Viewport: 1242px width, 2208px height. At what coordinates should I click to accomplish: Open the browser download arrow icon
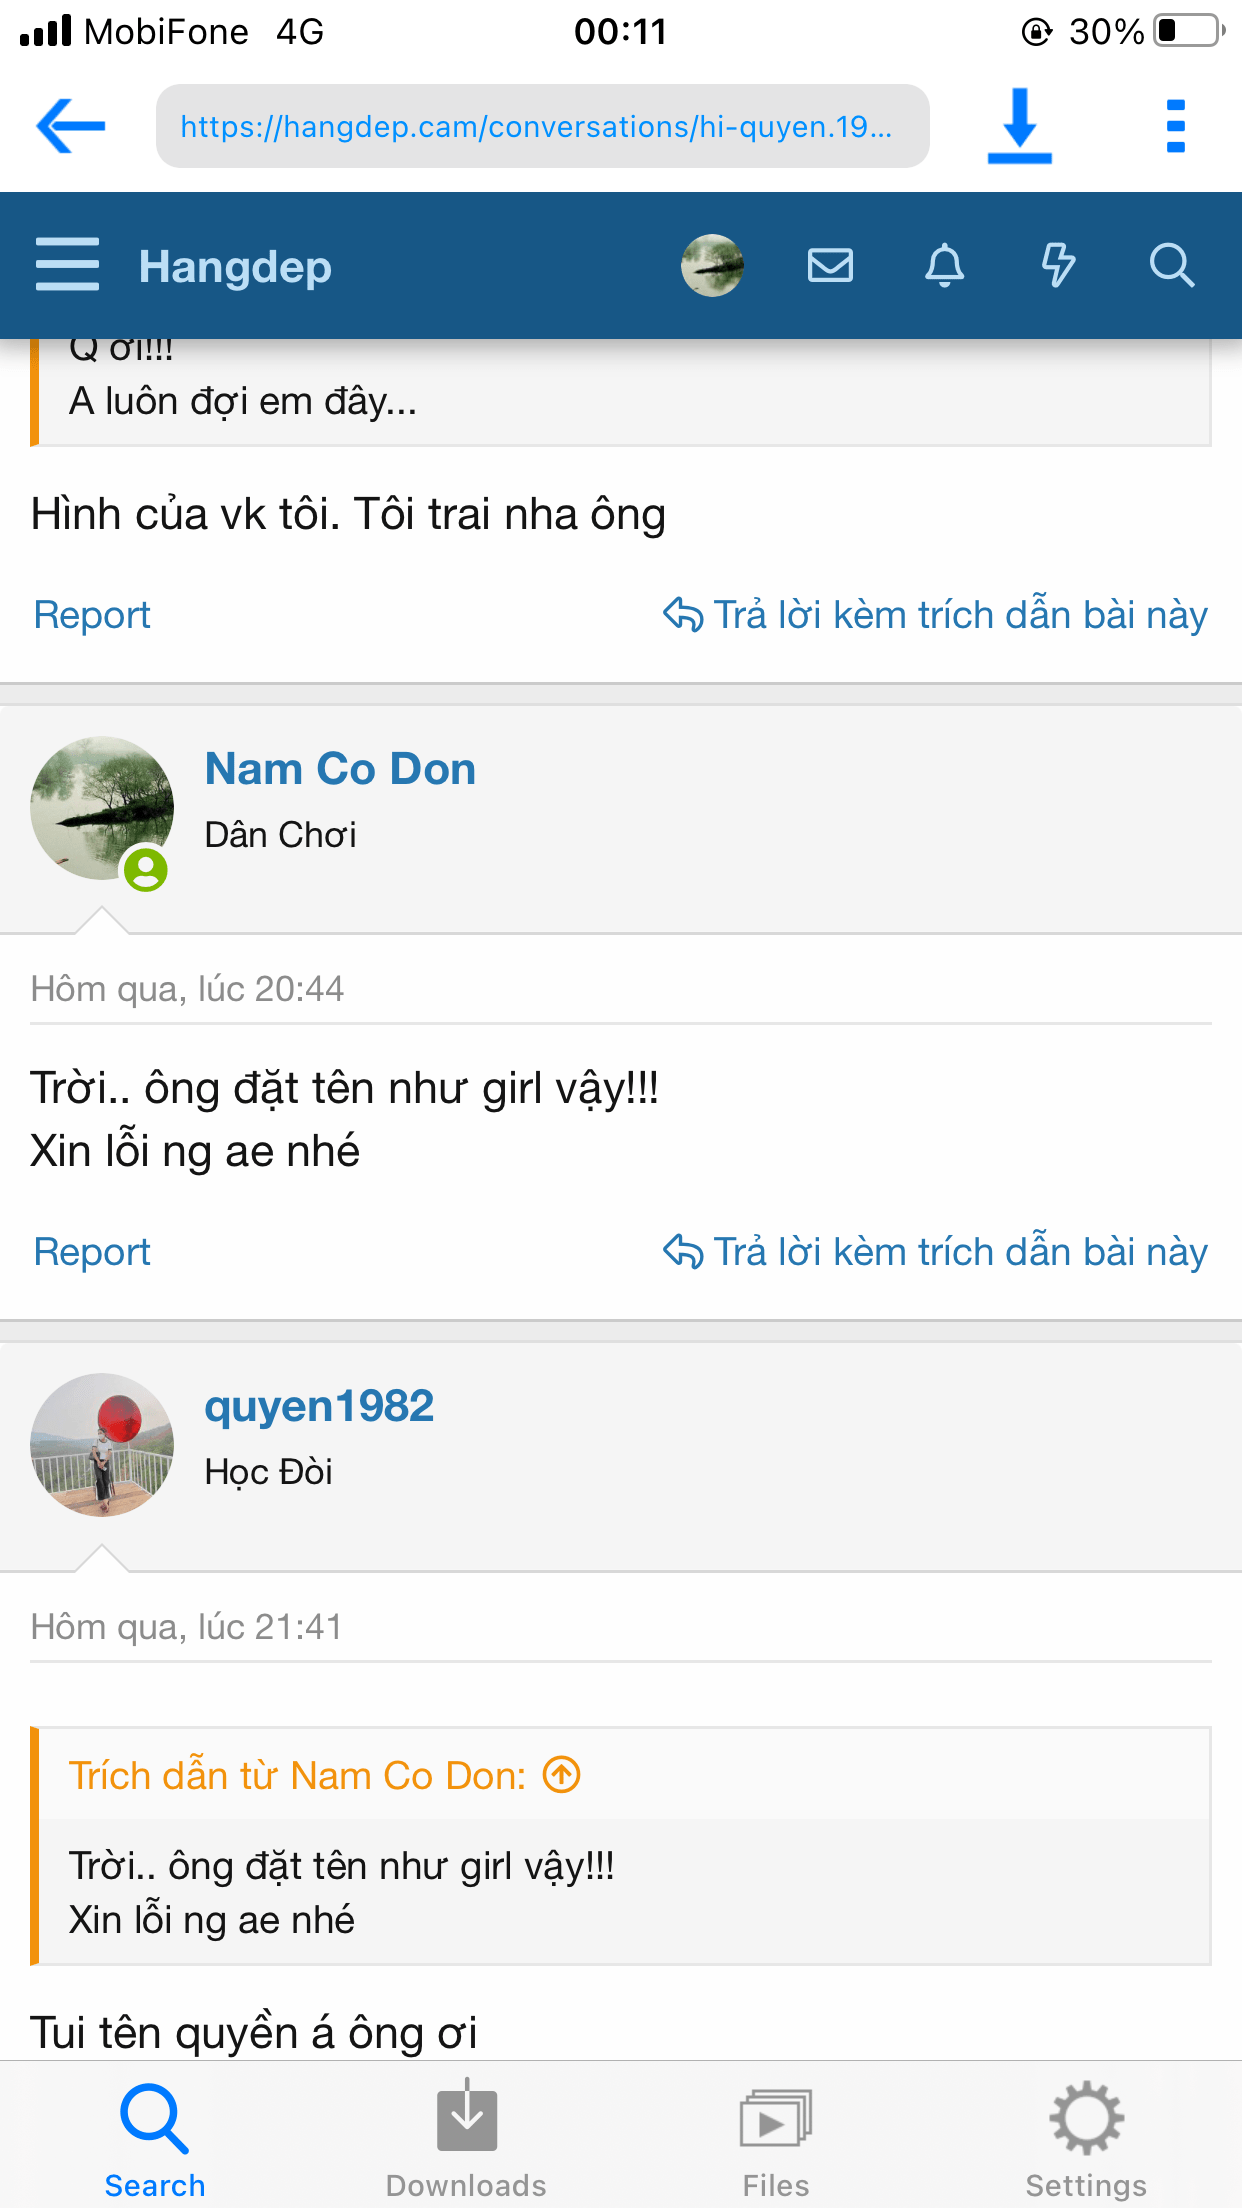pos(1019,126)
